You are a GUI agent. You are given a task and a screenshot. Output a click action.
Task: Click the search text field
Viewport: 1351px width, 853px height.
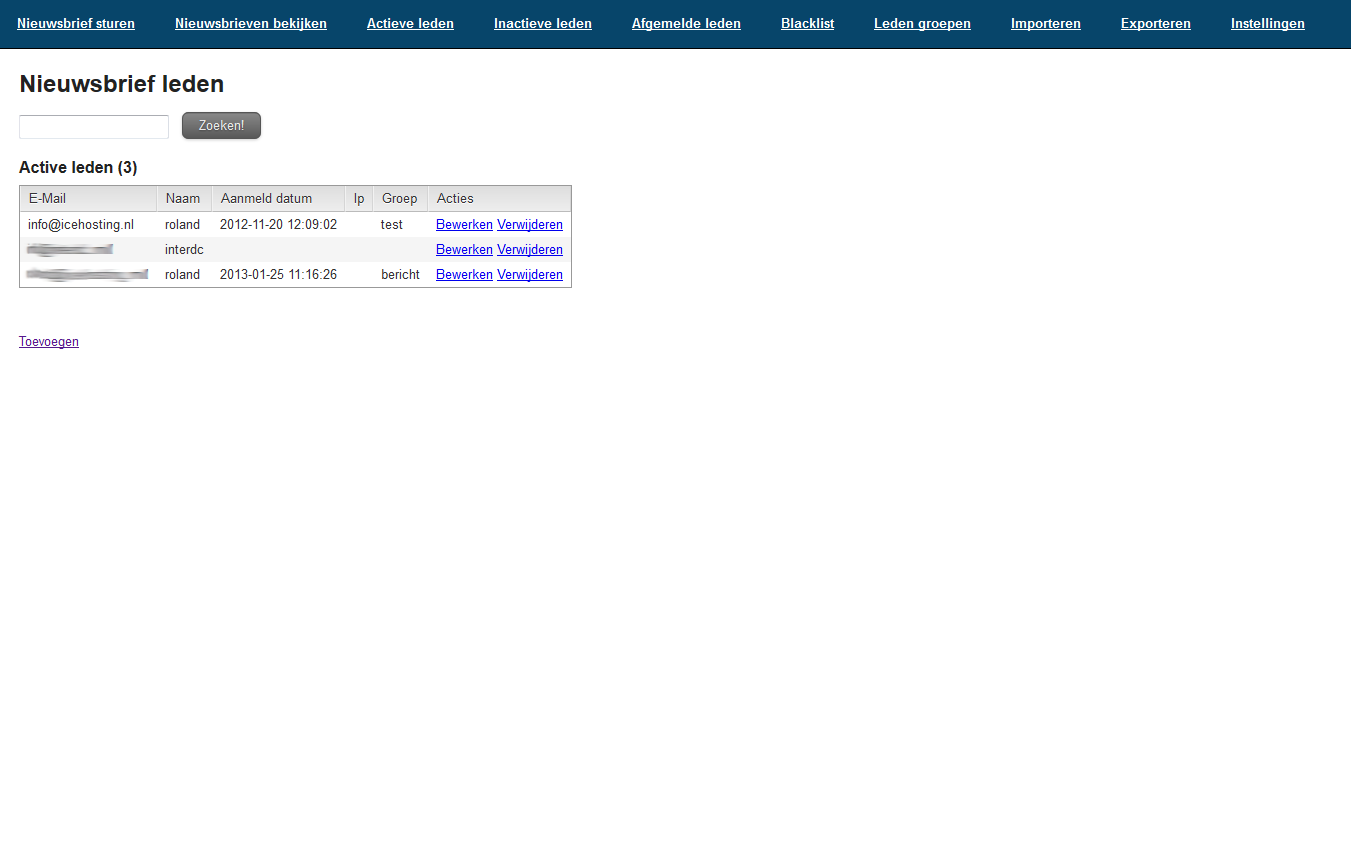click(x=94, y=127)
